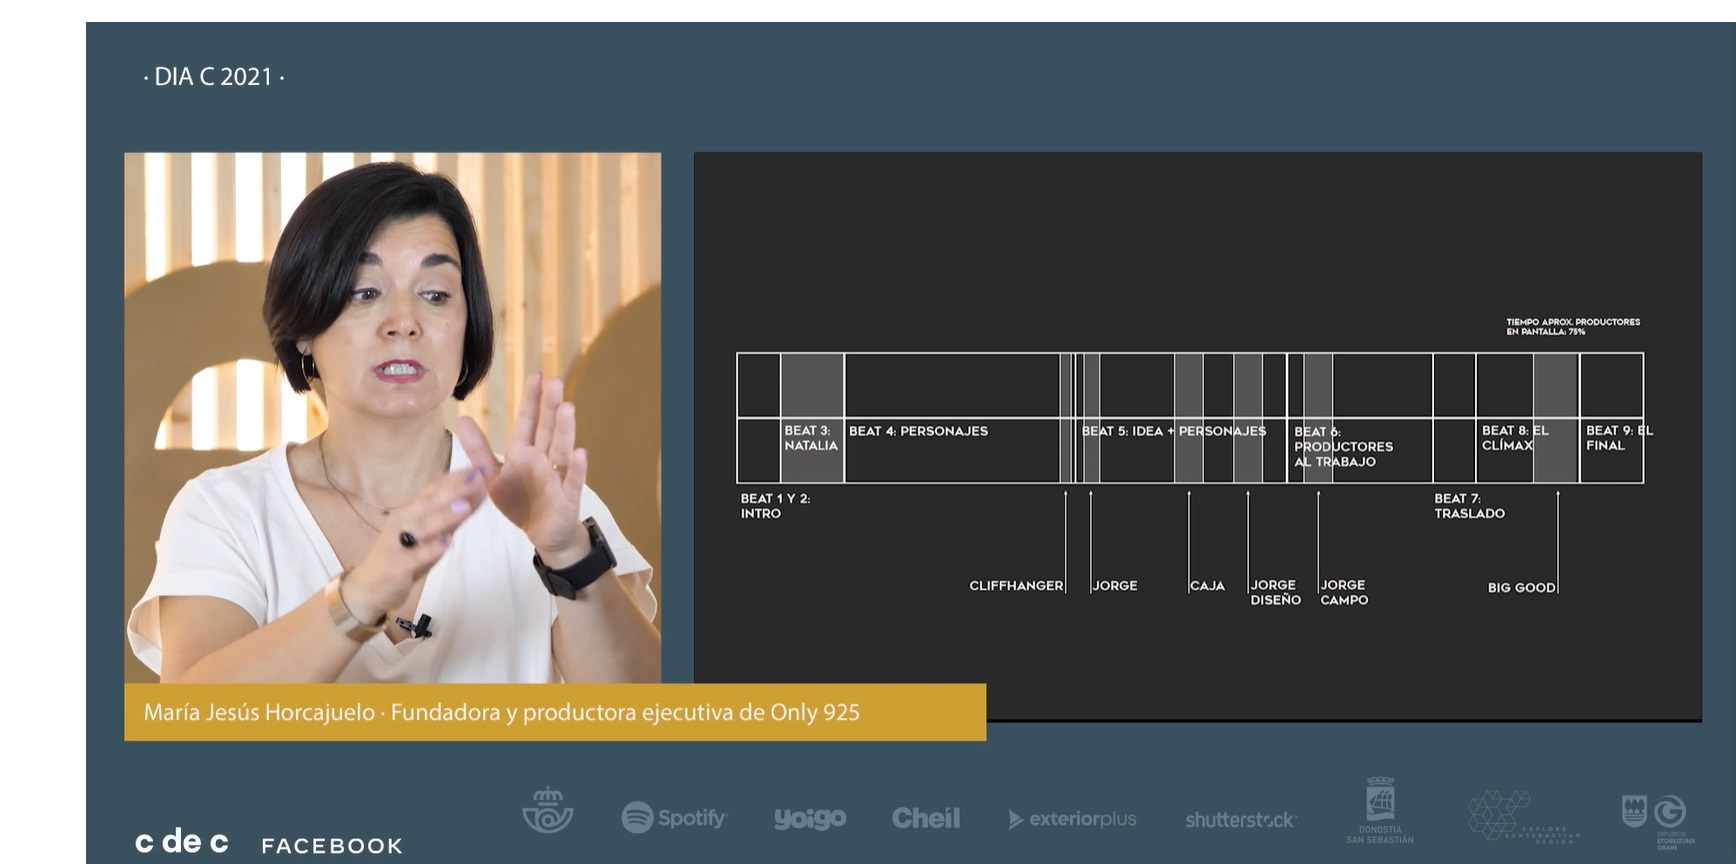Click the Spotify sponsor logo
This screenshot has height=864, width=1736.
674,817
